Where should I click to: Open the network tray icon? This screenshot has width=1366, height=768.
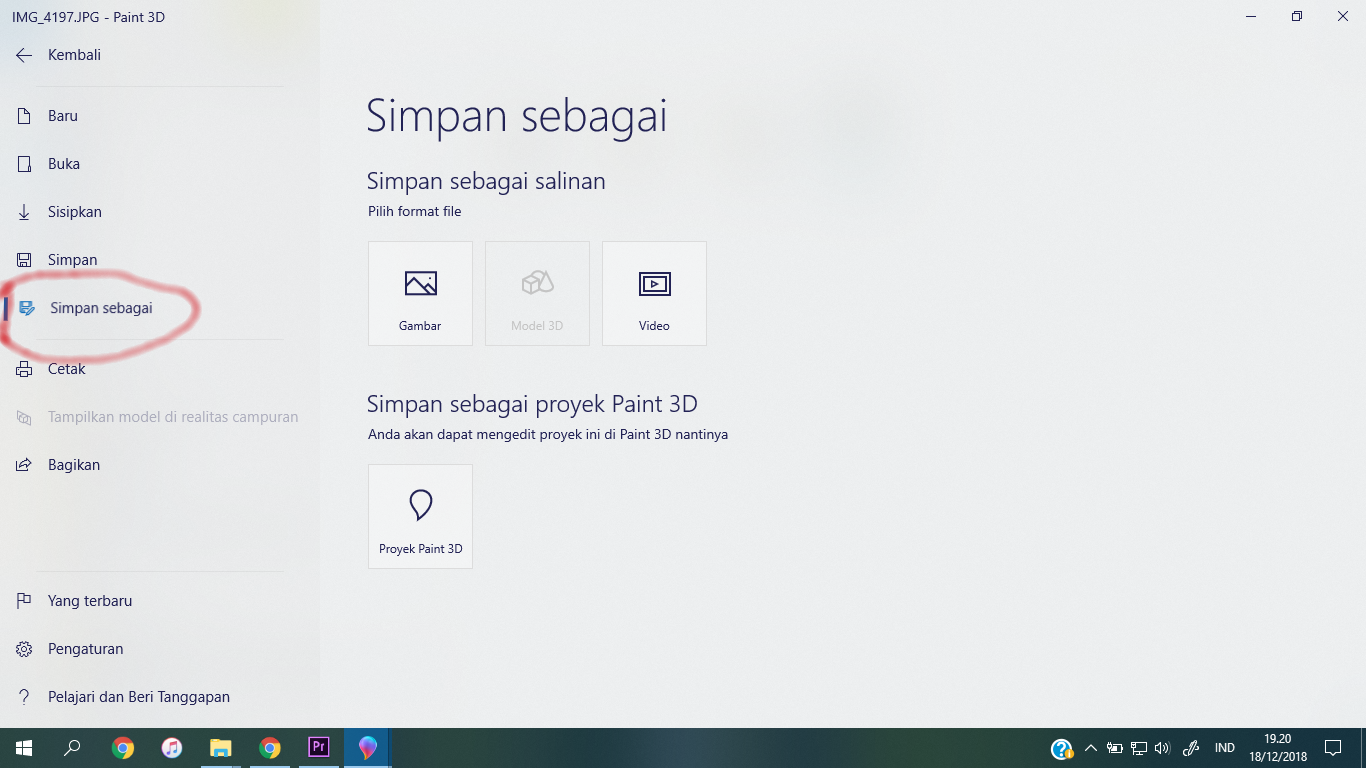point(1139,748)
